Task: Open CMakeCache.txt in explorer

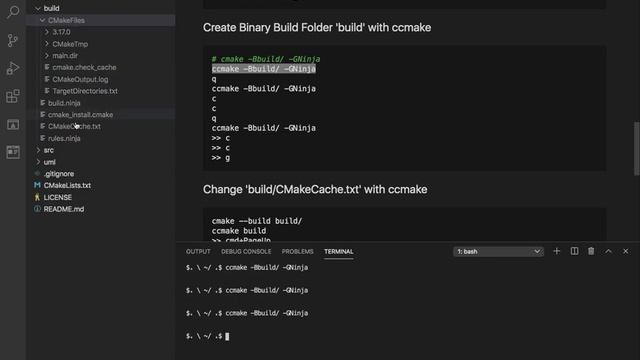Action: point(74,127)
